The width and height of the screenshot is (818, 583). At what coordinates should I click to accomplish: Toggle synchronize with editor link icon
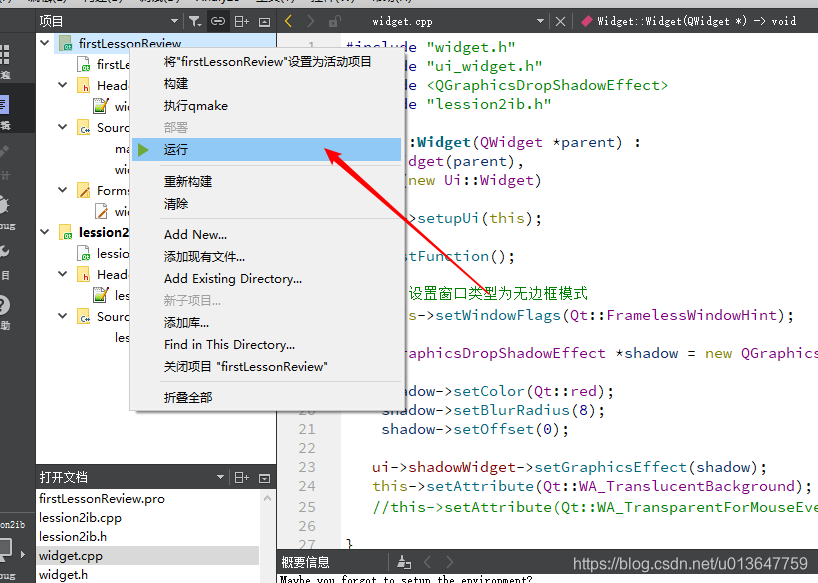point(218,21)
